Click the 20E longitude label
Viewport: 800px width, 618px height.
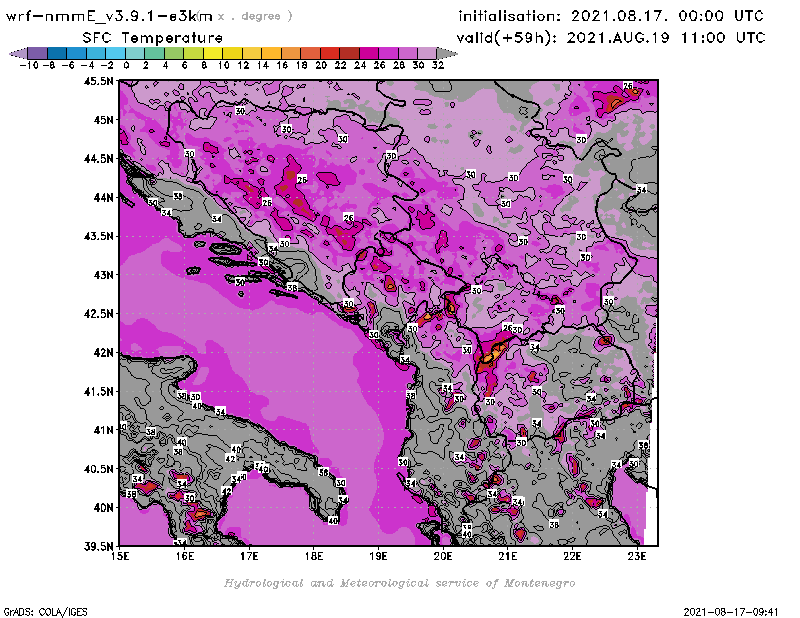pyautogui.click(x=443, y=556)
